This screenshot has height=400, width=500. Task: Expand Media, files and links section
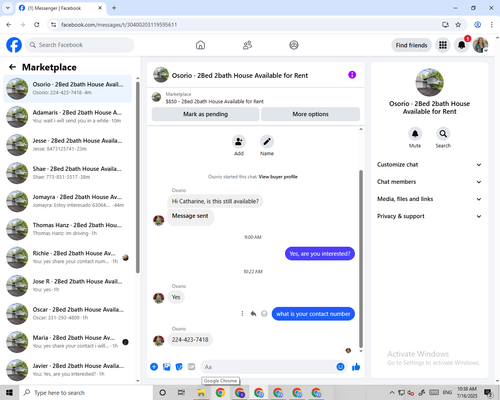429,199
